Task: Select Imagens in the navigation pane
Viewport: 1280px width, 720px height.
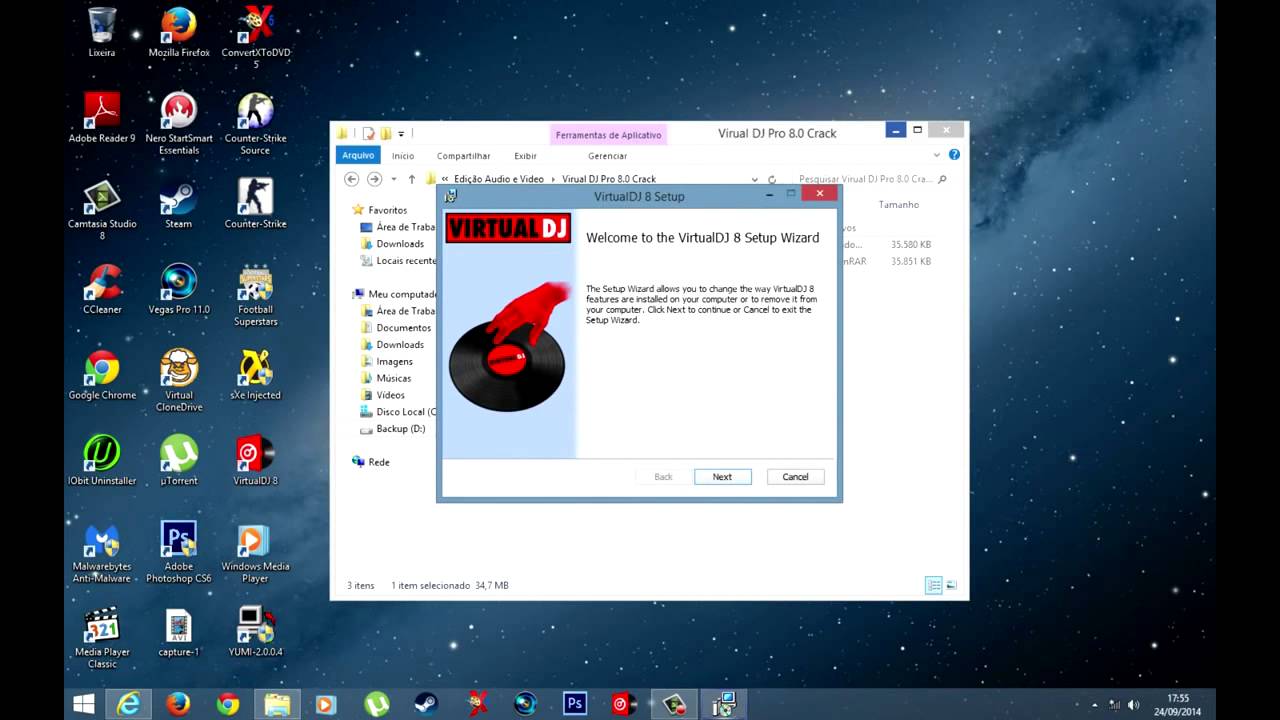Action: [394, 361]
